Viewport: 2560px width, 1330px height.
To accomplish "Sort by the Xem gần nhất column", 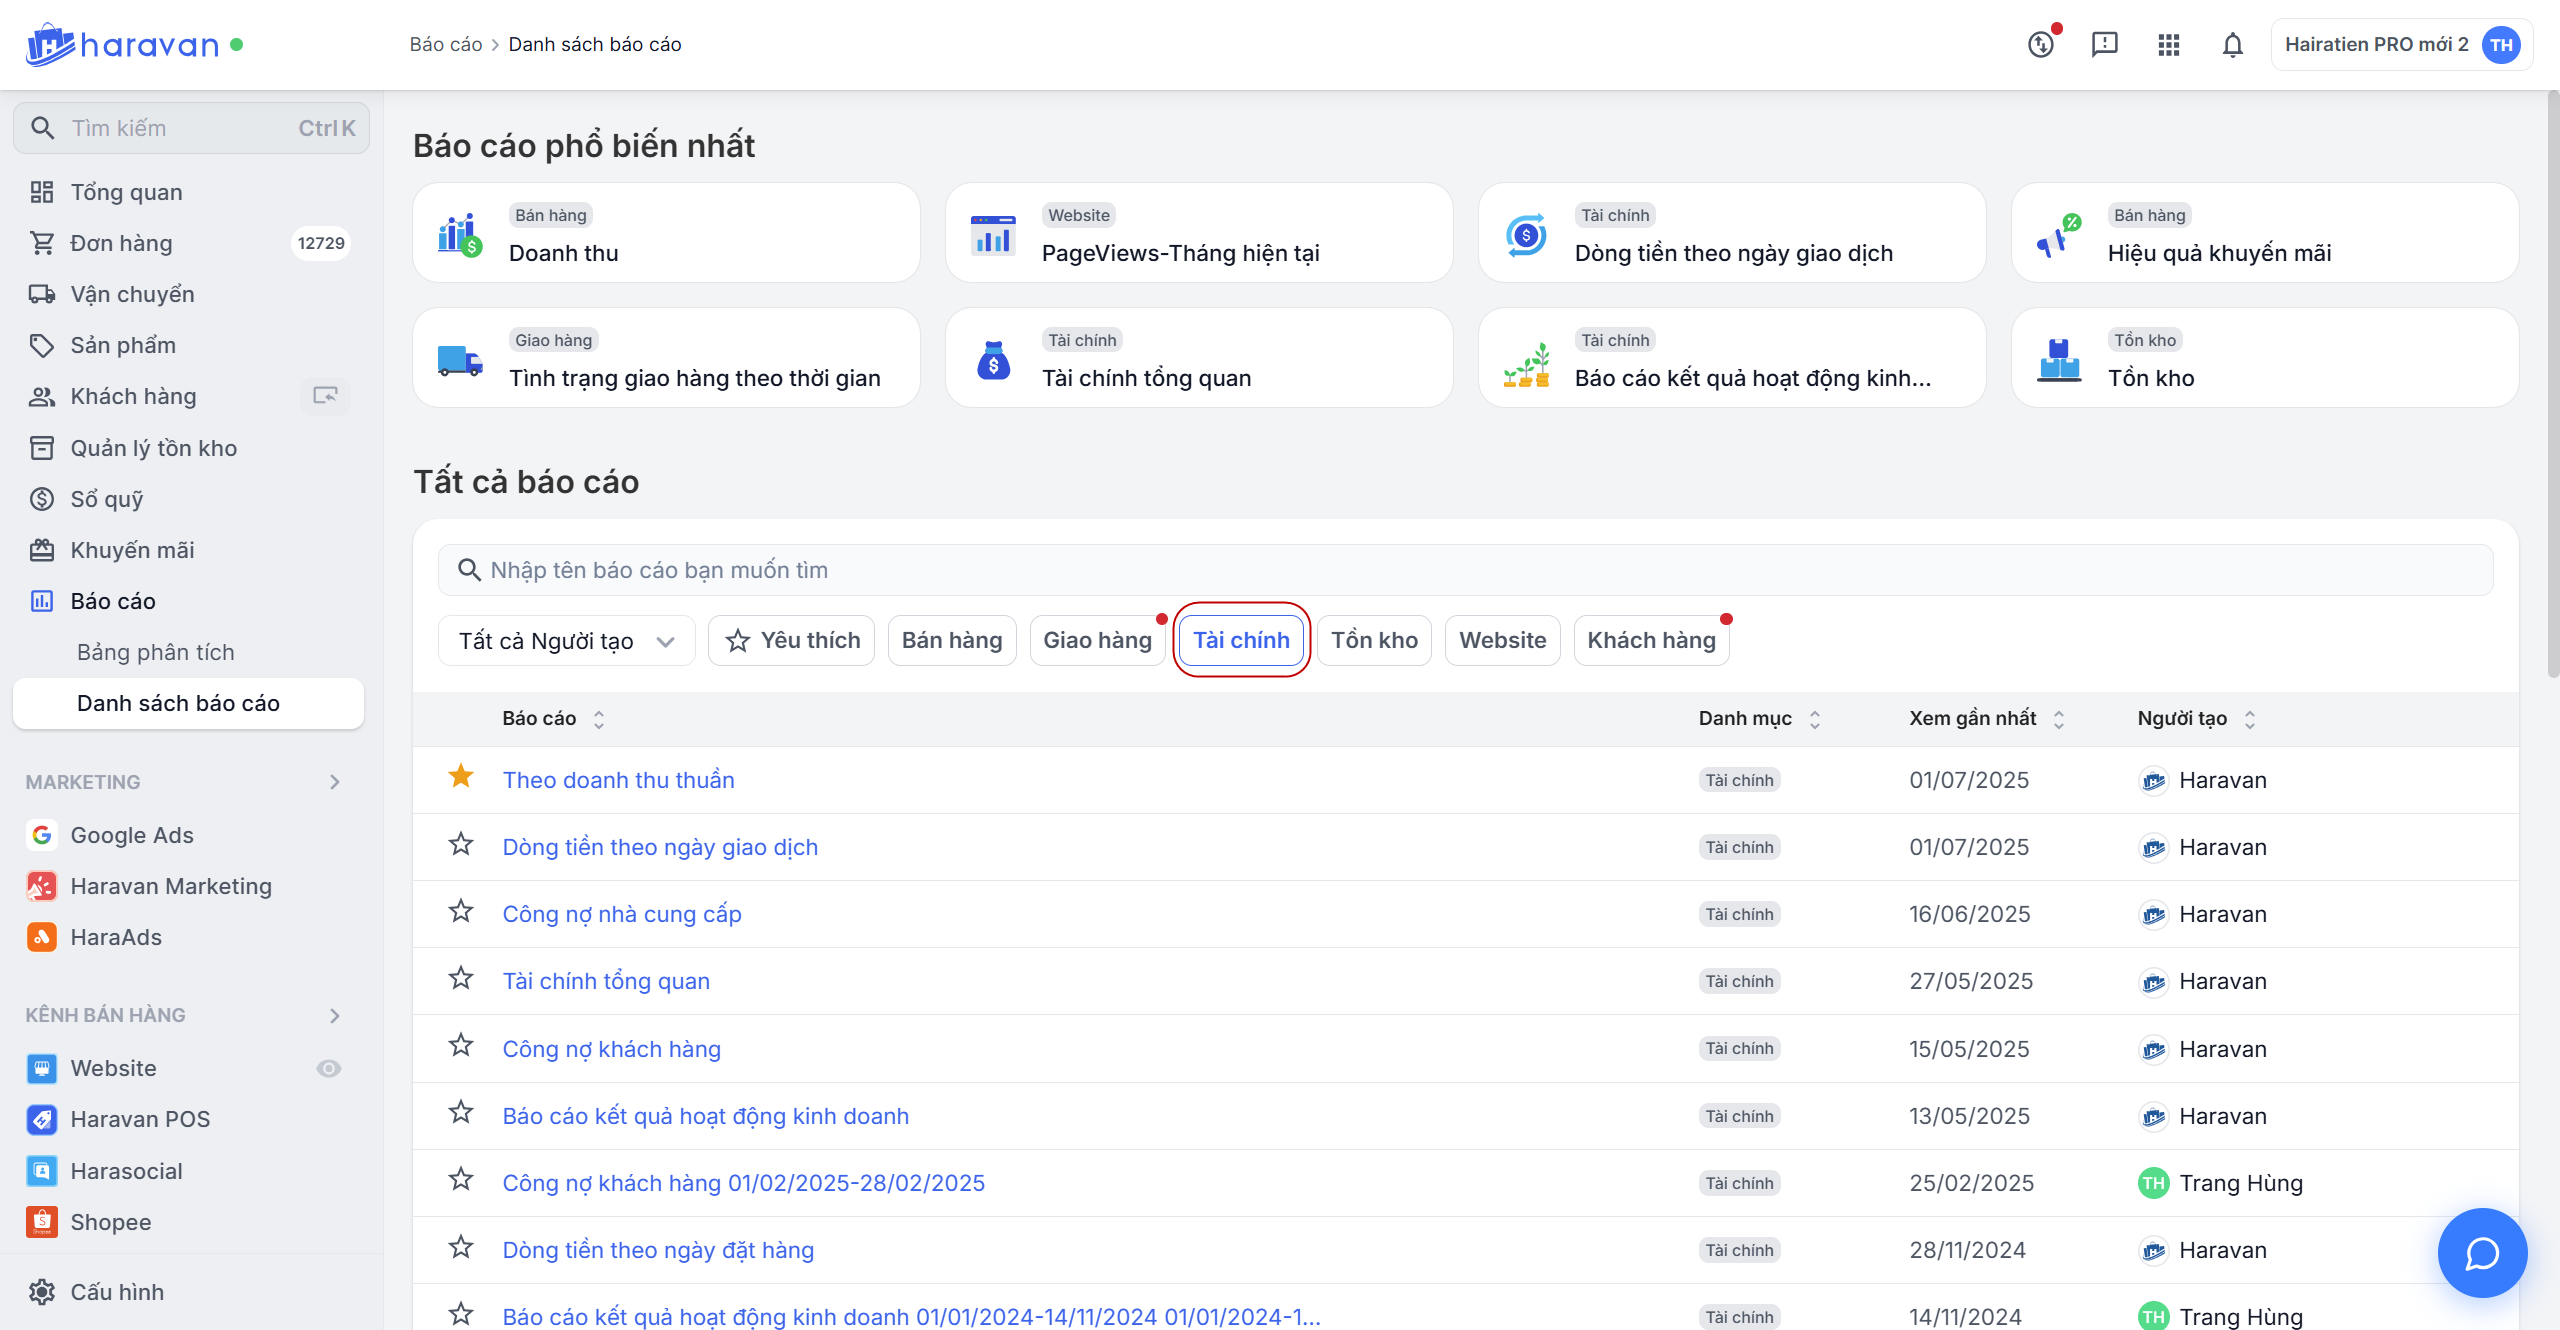I will [x=1986, y=719].
